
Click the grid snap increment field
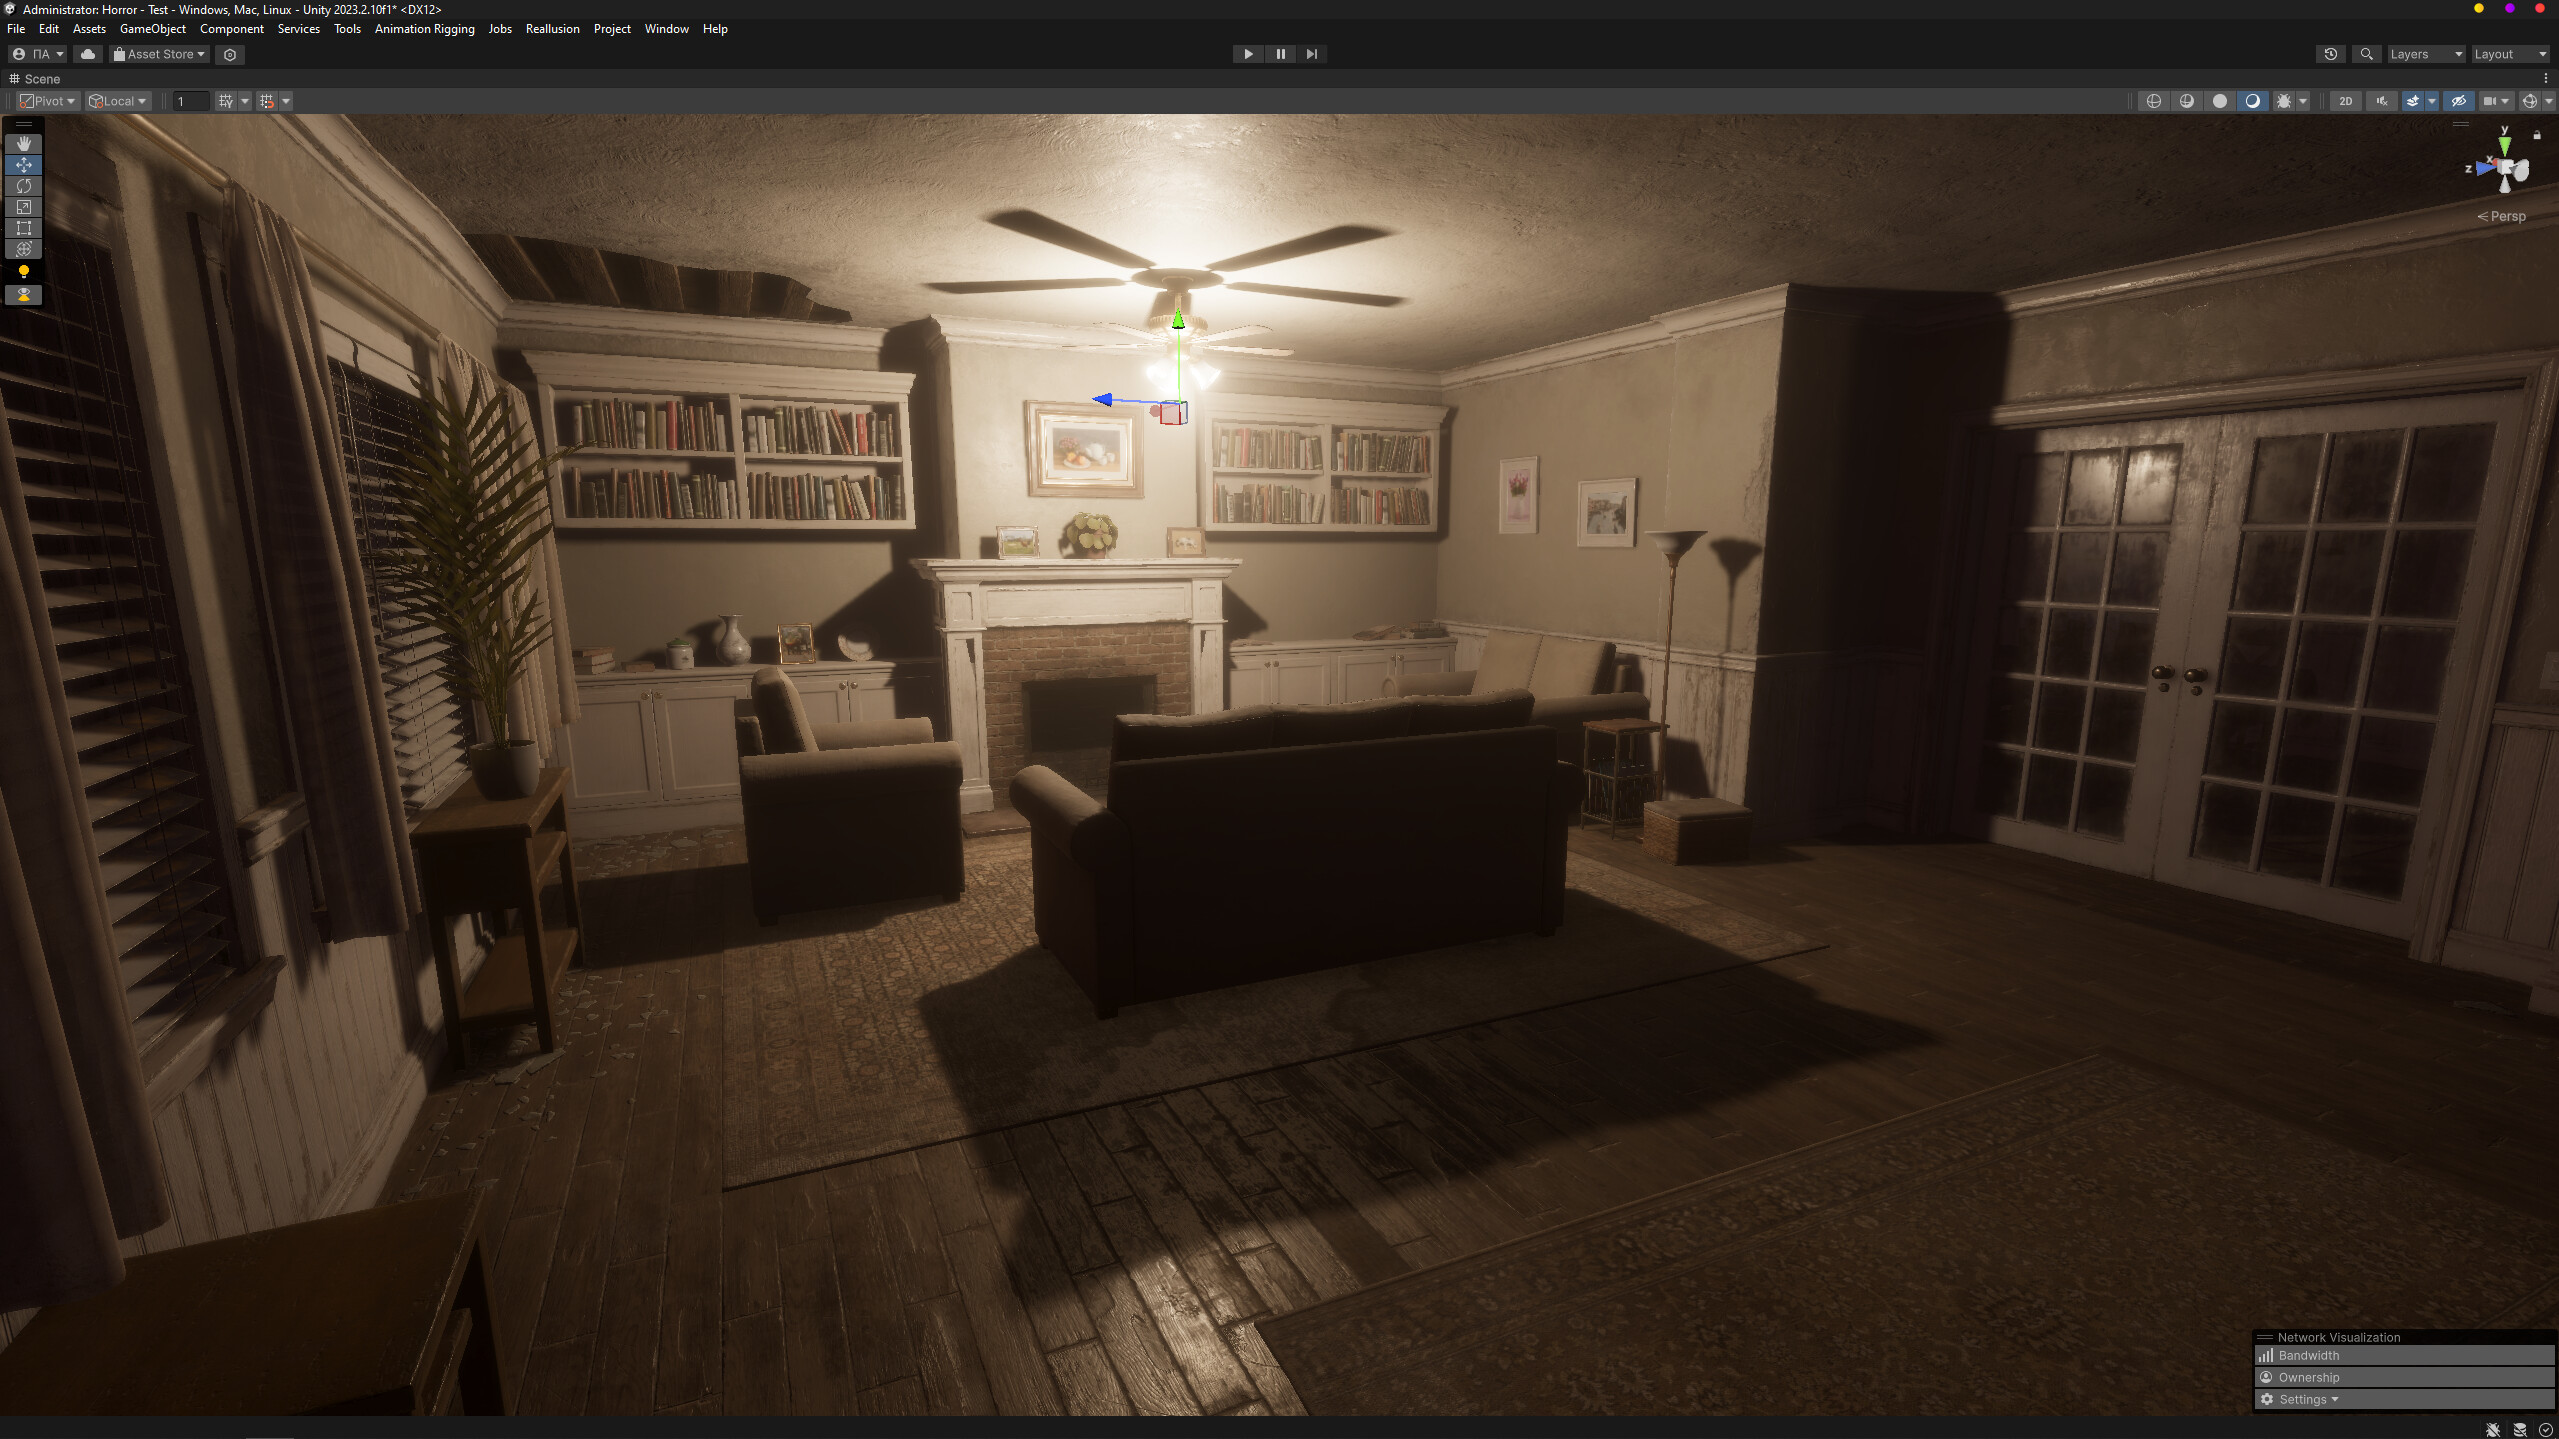[190, 100]
